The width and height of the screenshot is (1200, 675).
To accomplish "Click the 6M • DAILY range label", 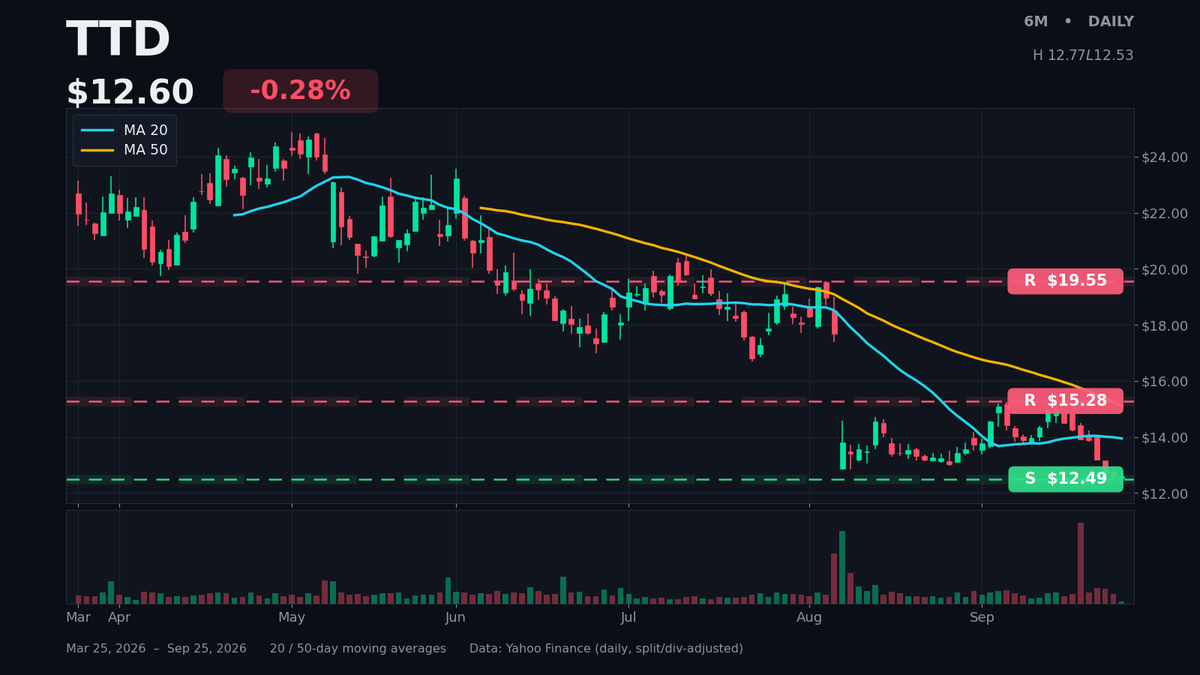I will tap(1078, 22).
